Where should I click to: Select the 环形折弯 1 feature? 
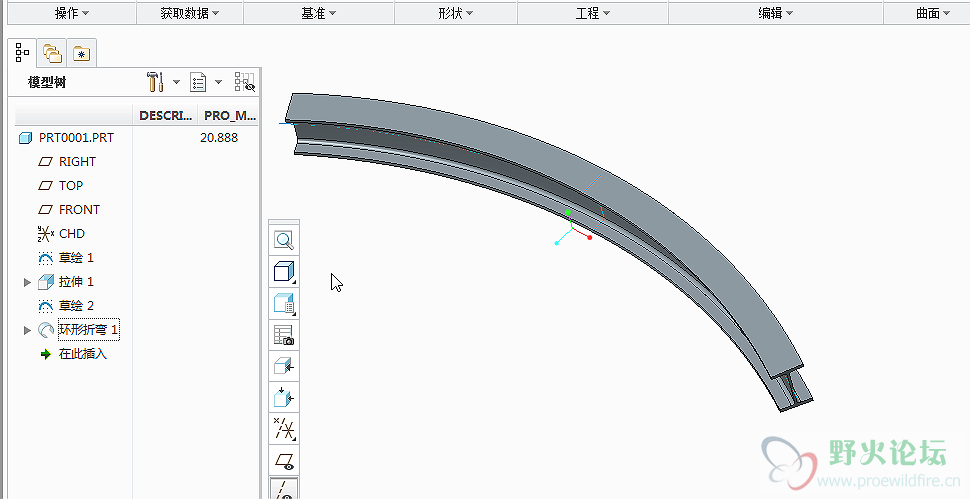[88, 330]
